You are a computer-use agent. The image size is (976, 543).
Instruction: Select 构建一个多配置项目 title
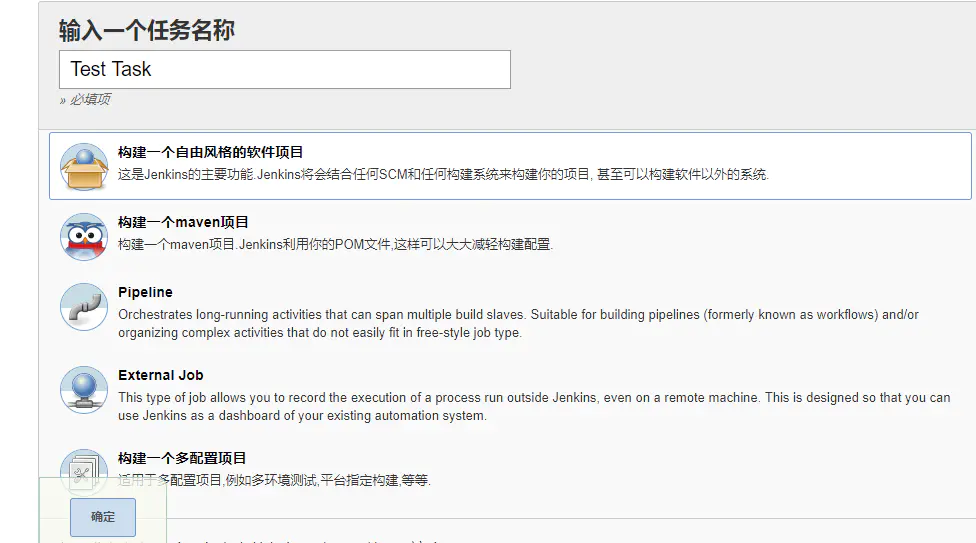[182, 458]
